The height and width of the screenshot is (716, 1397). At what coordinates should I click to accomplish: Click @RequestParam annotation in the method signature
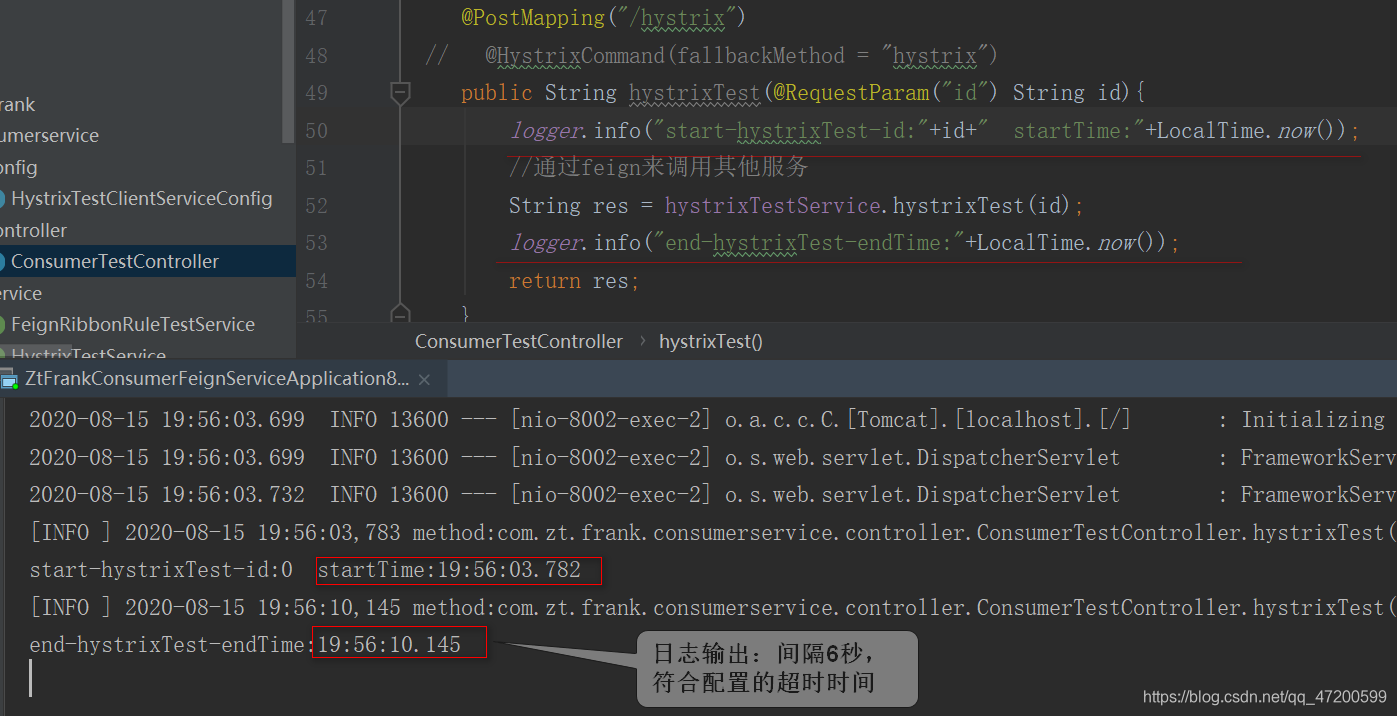click(852, 93)
